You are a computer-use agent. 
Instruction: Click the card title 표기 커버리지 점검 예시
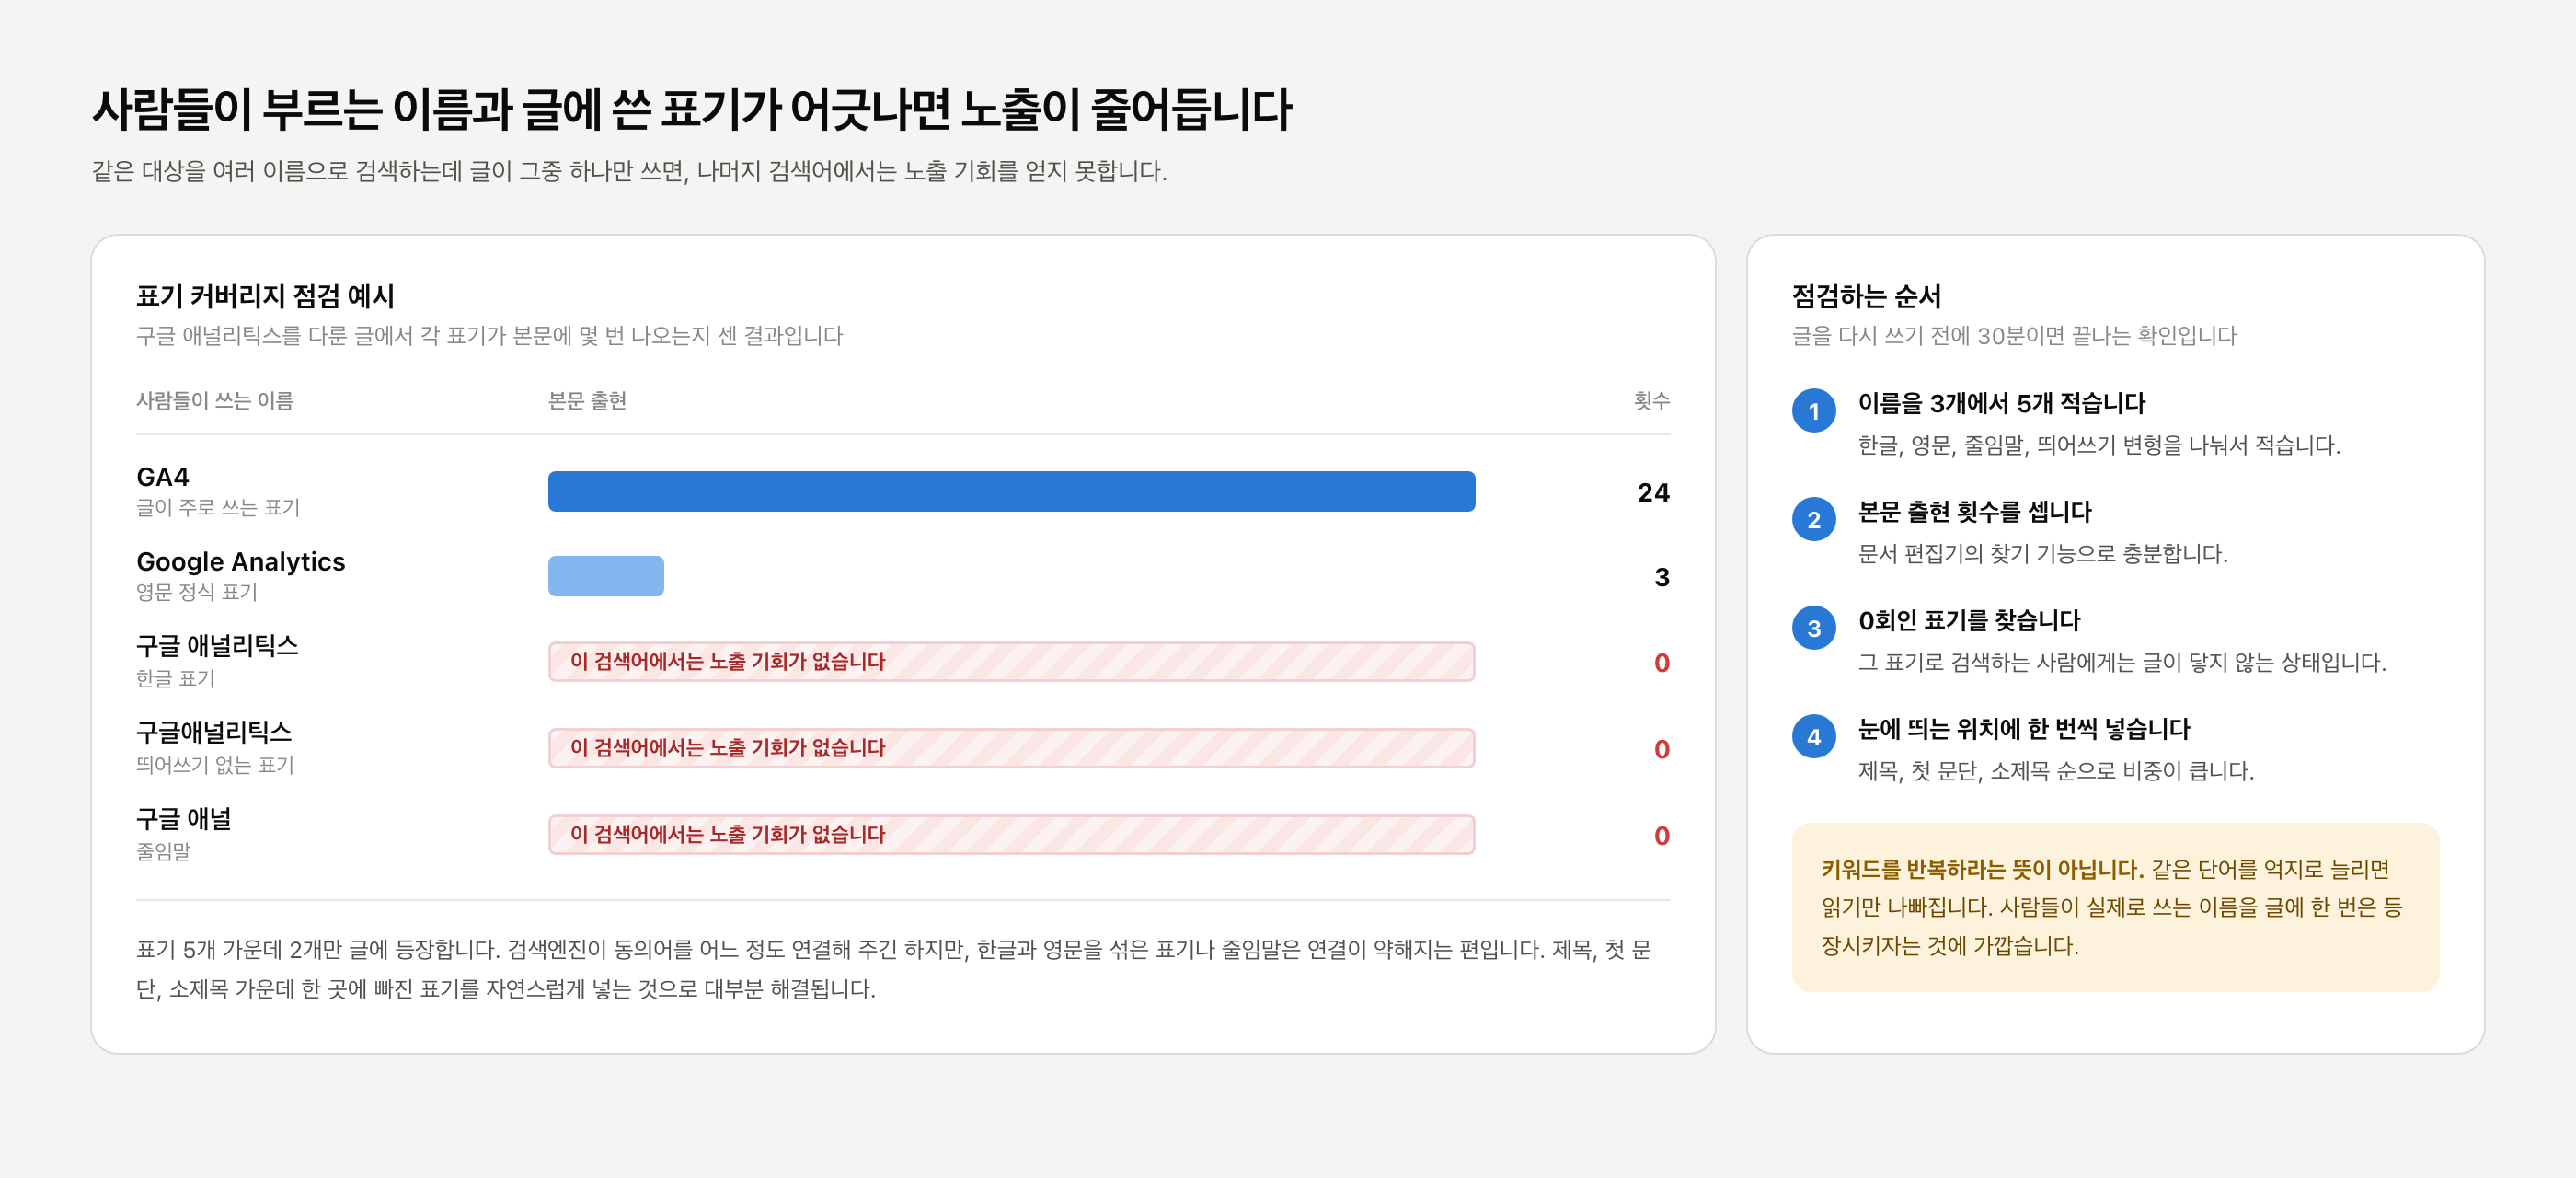(265, 296)
